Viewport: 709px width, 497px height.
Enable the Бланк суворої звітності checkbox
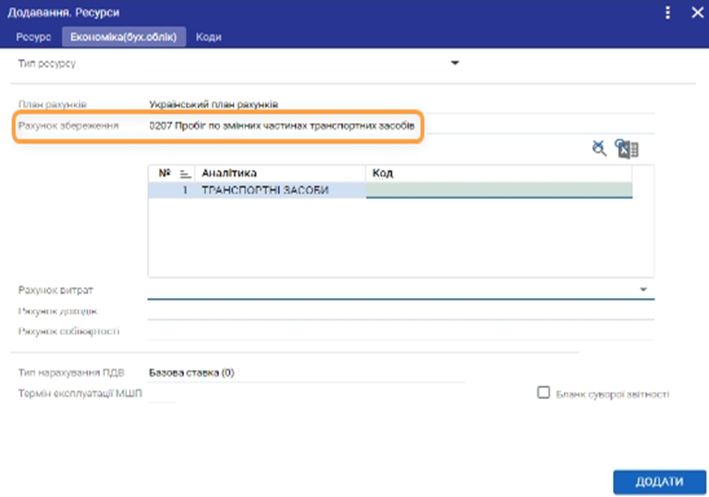544,394
